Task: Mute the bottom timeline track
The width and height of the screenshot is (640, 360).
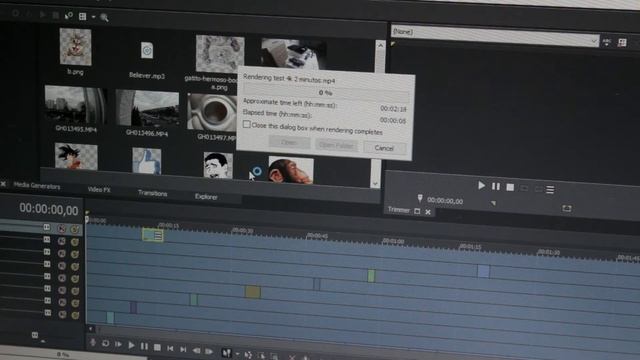Action: (62, 314)
